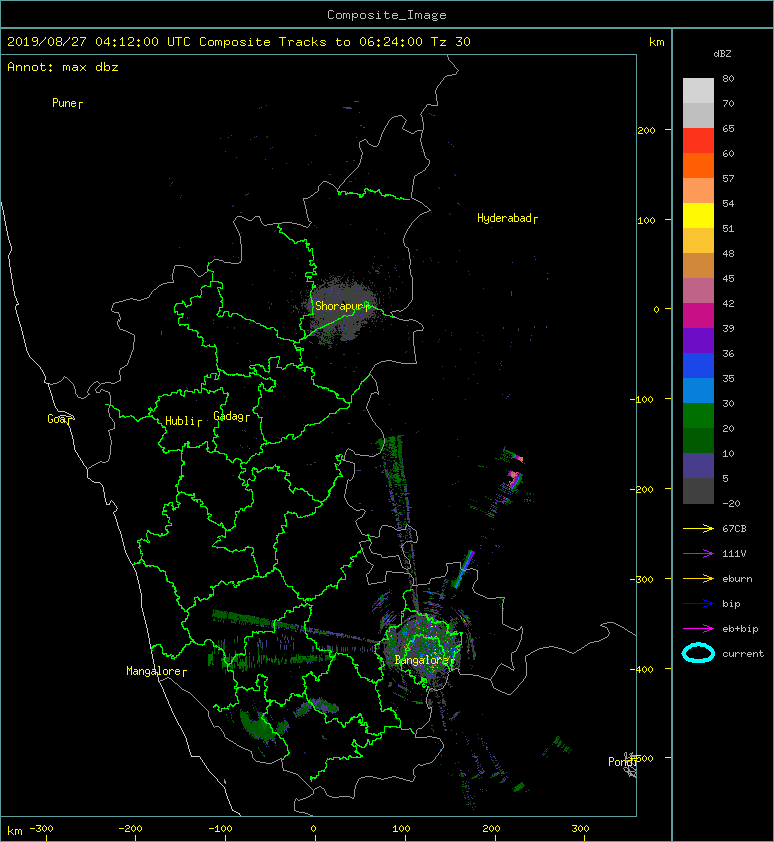Click the 'current' legend label text
Screen dimensions: 774x842
(743, 654)
